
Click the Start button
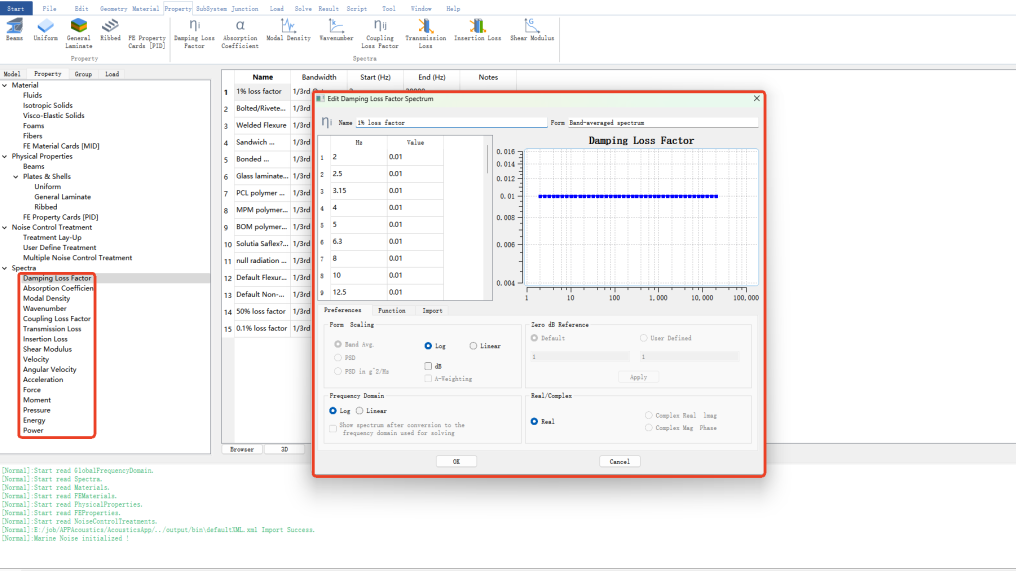tap(16, 8)
